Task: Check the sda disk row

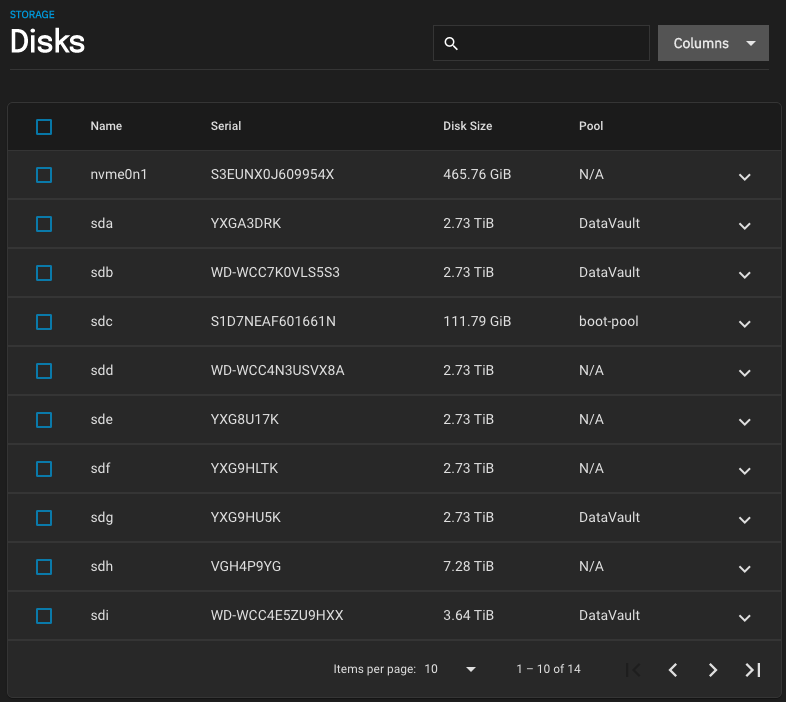Action: pos(44,224)
